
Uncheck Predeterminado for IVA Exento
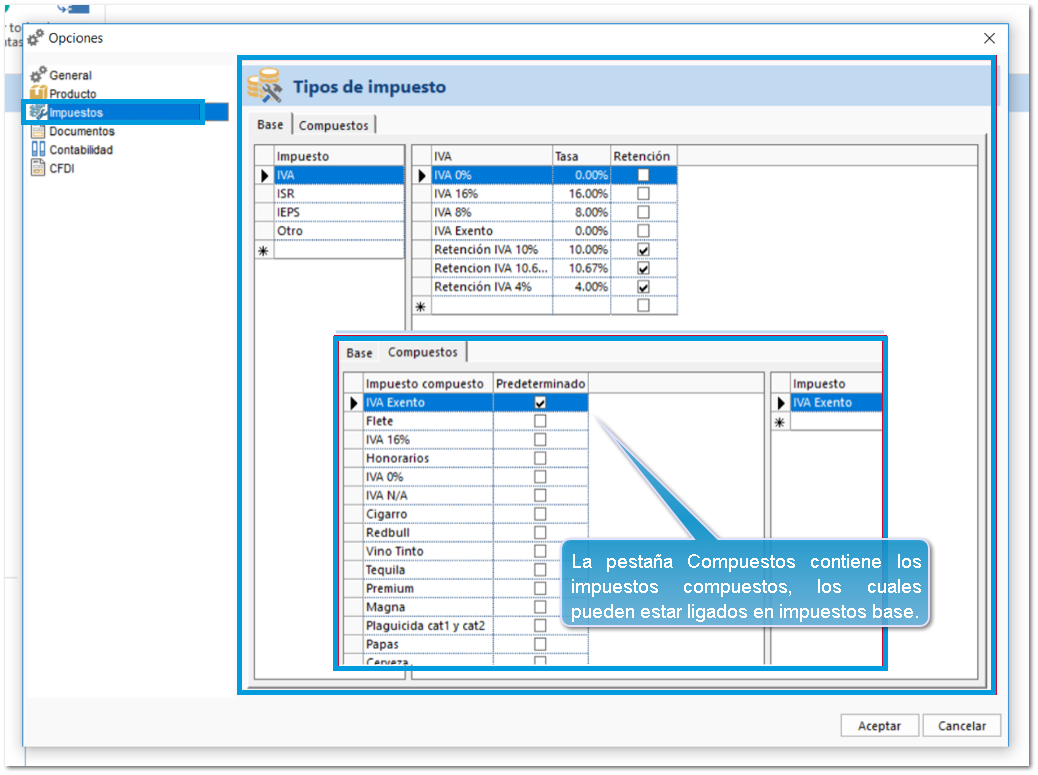point(540,402)
